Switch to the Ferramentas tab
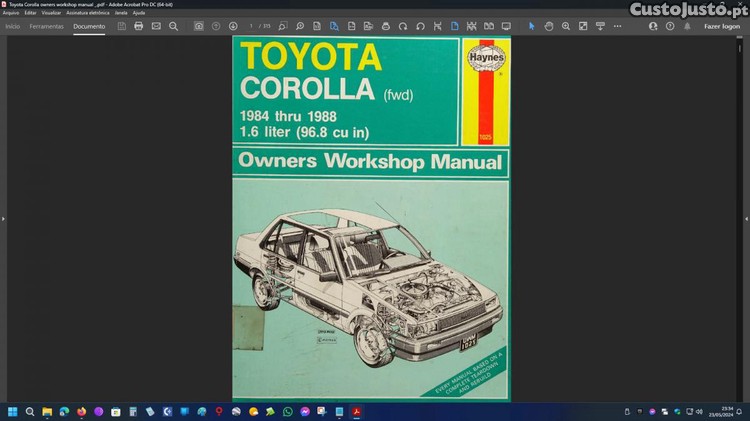This screenshot has height=421, width=750. (x=46, y=26)
